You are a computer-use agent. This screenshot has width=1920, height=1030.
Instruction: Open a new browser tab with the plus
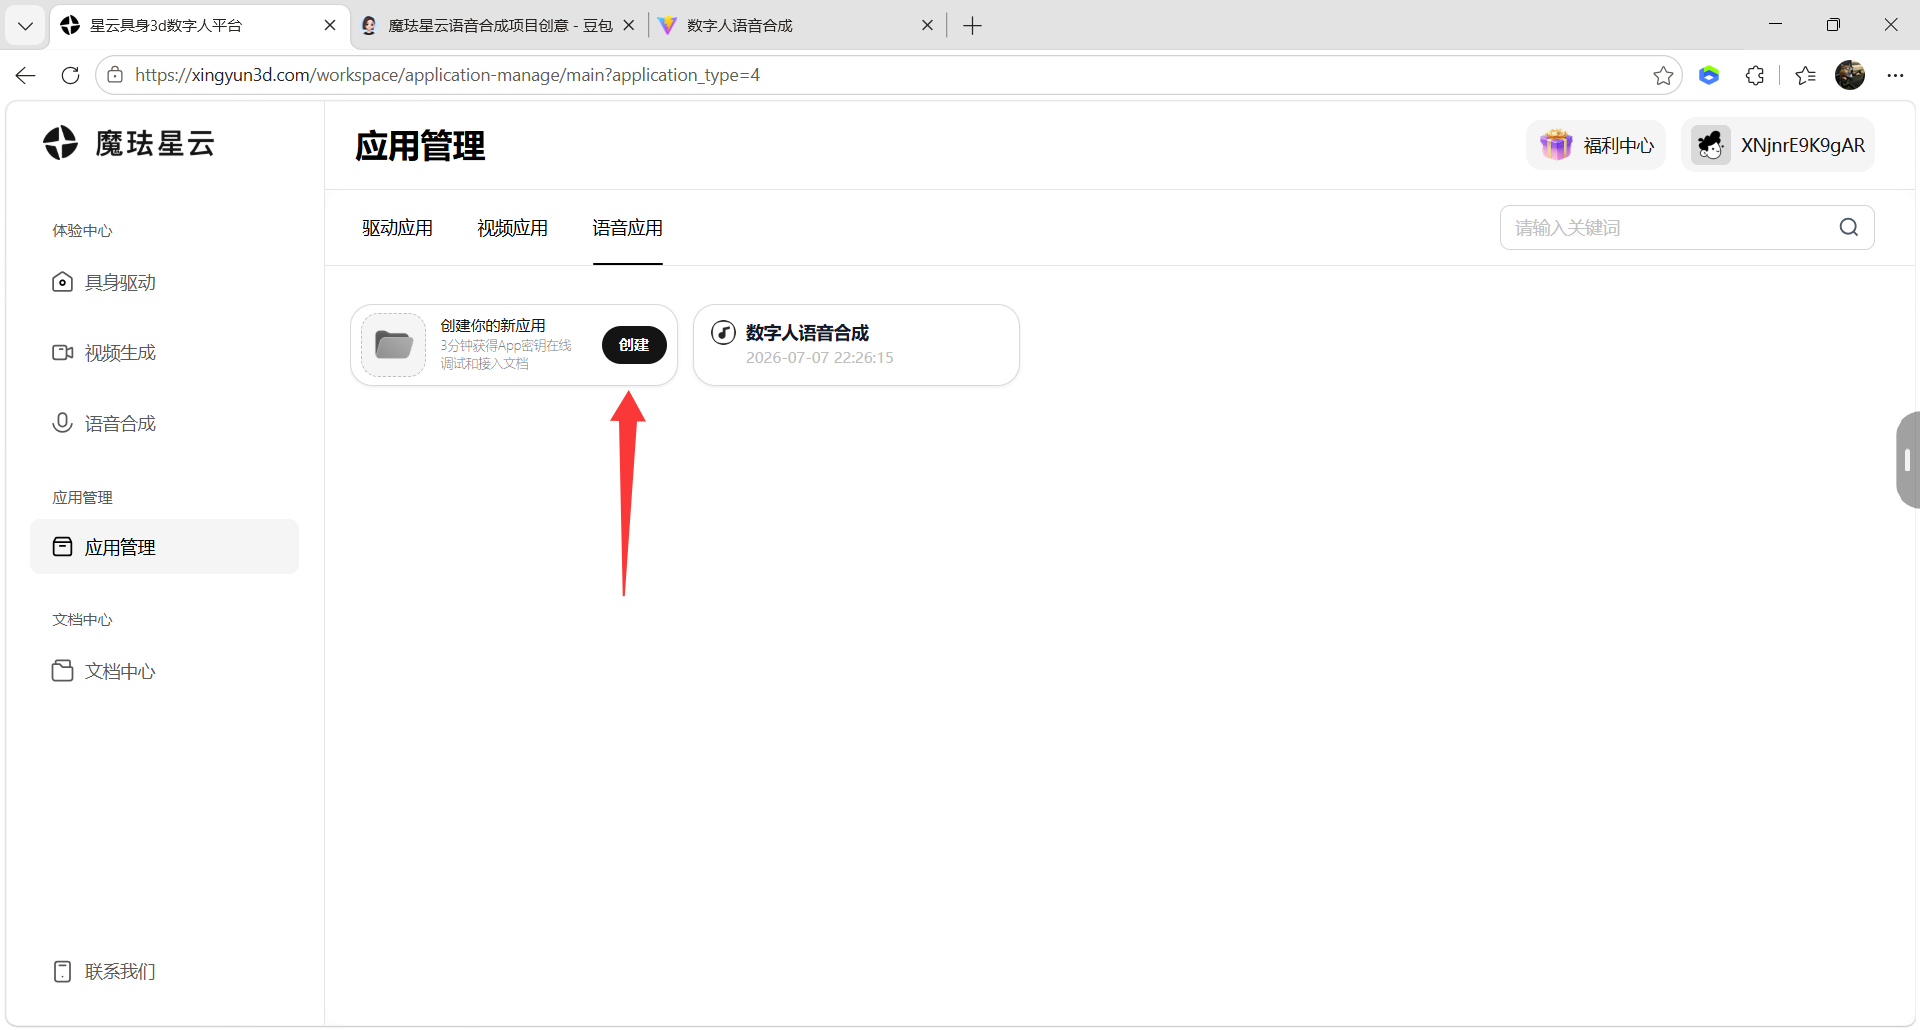coord(972,26)
